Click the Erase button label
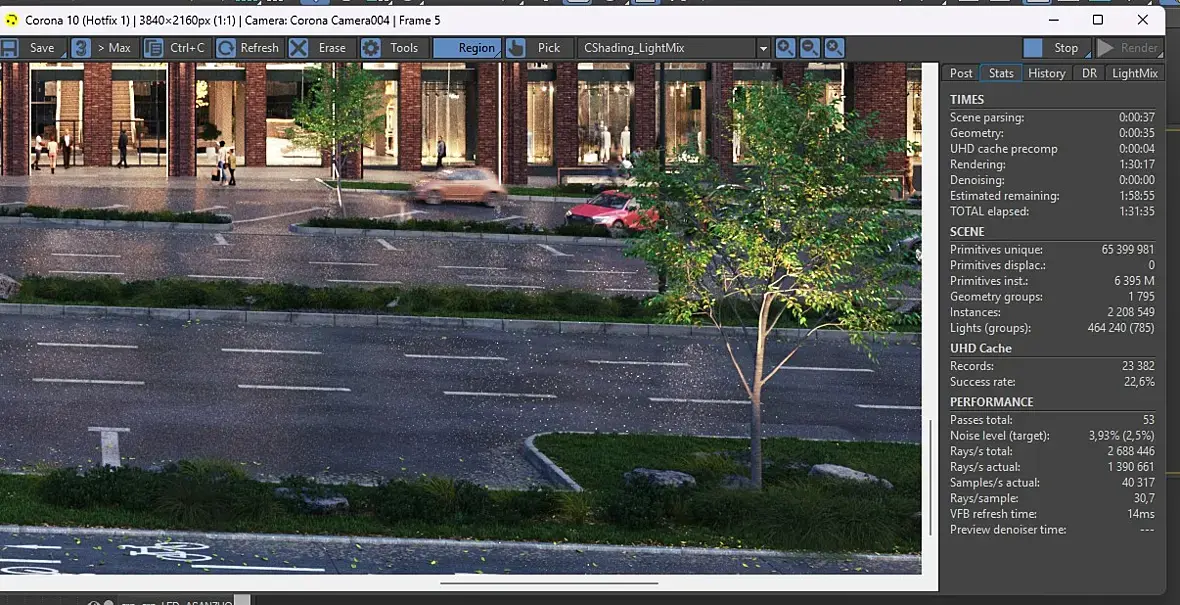 click(x=332, y=48)
